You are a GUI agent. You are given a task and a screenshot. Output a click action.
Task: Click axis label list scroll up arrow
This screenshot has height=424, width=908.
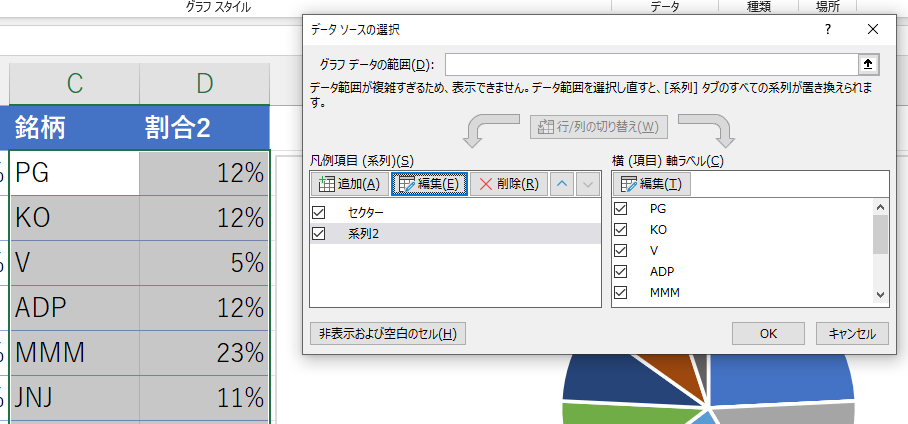tap(881, 207)
